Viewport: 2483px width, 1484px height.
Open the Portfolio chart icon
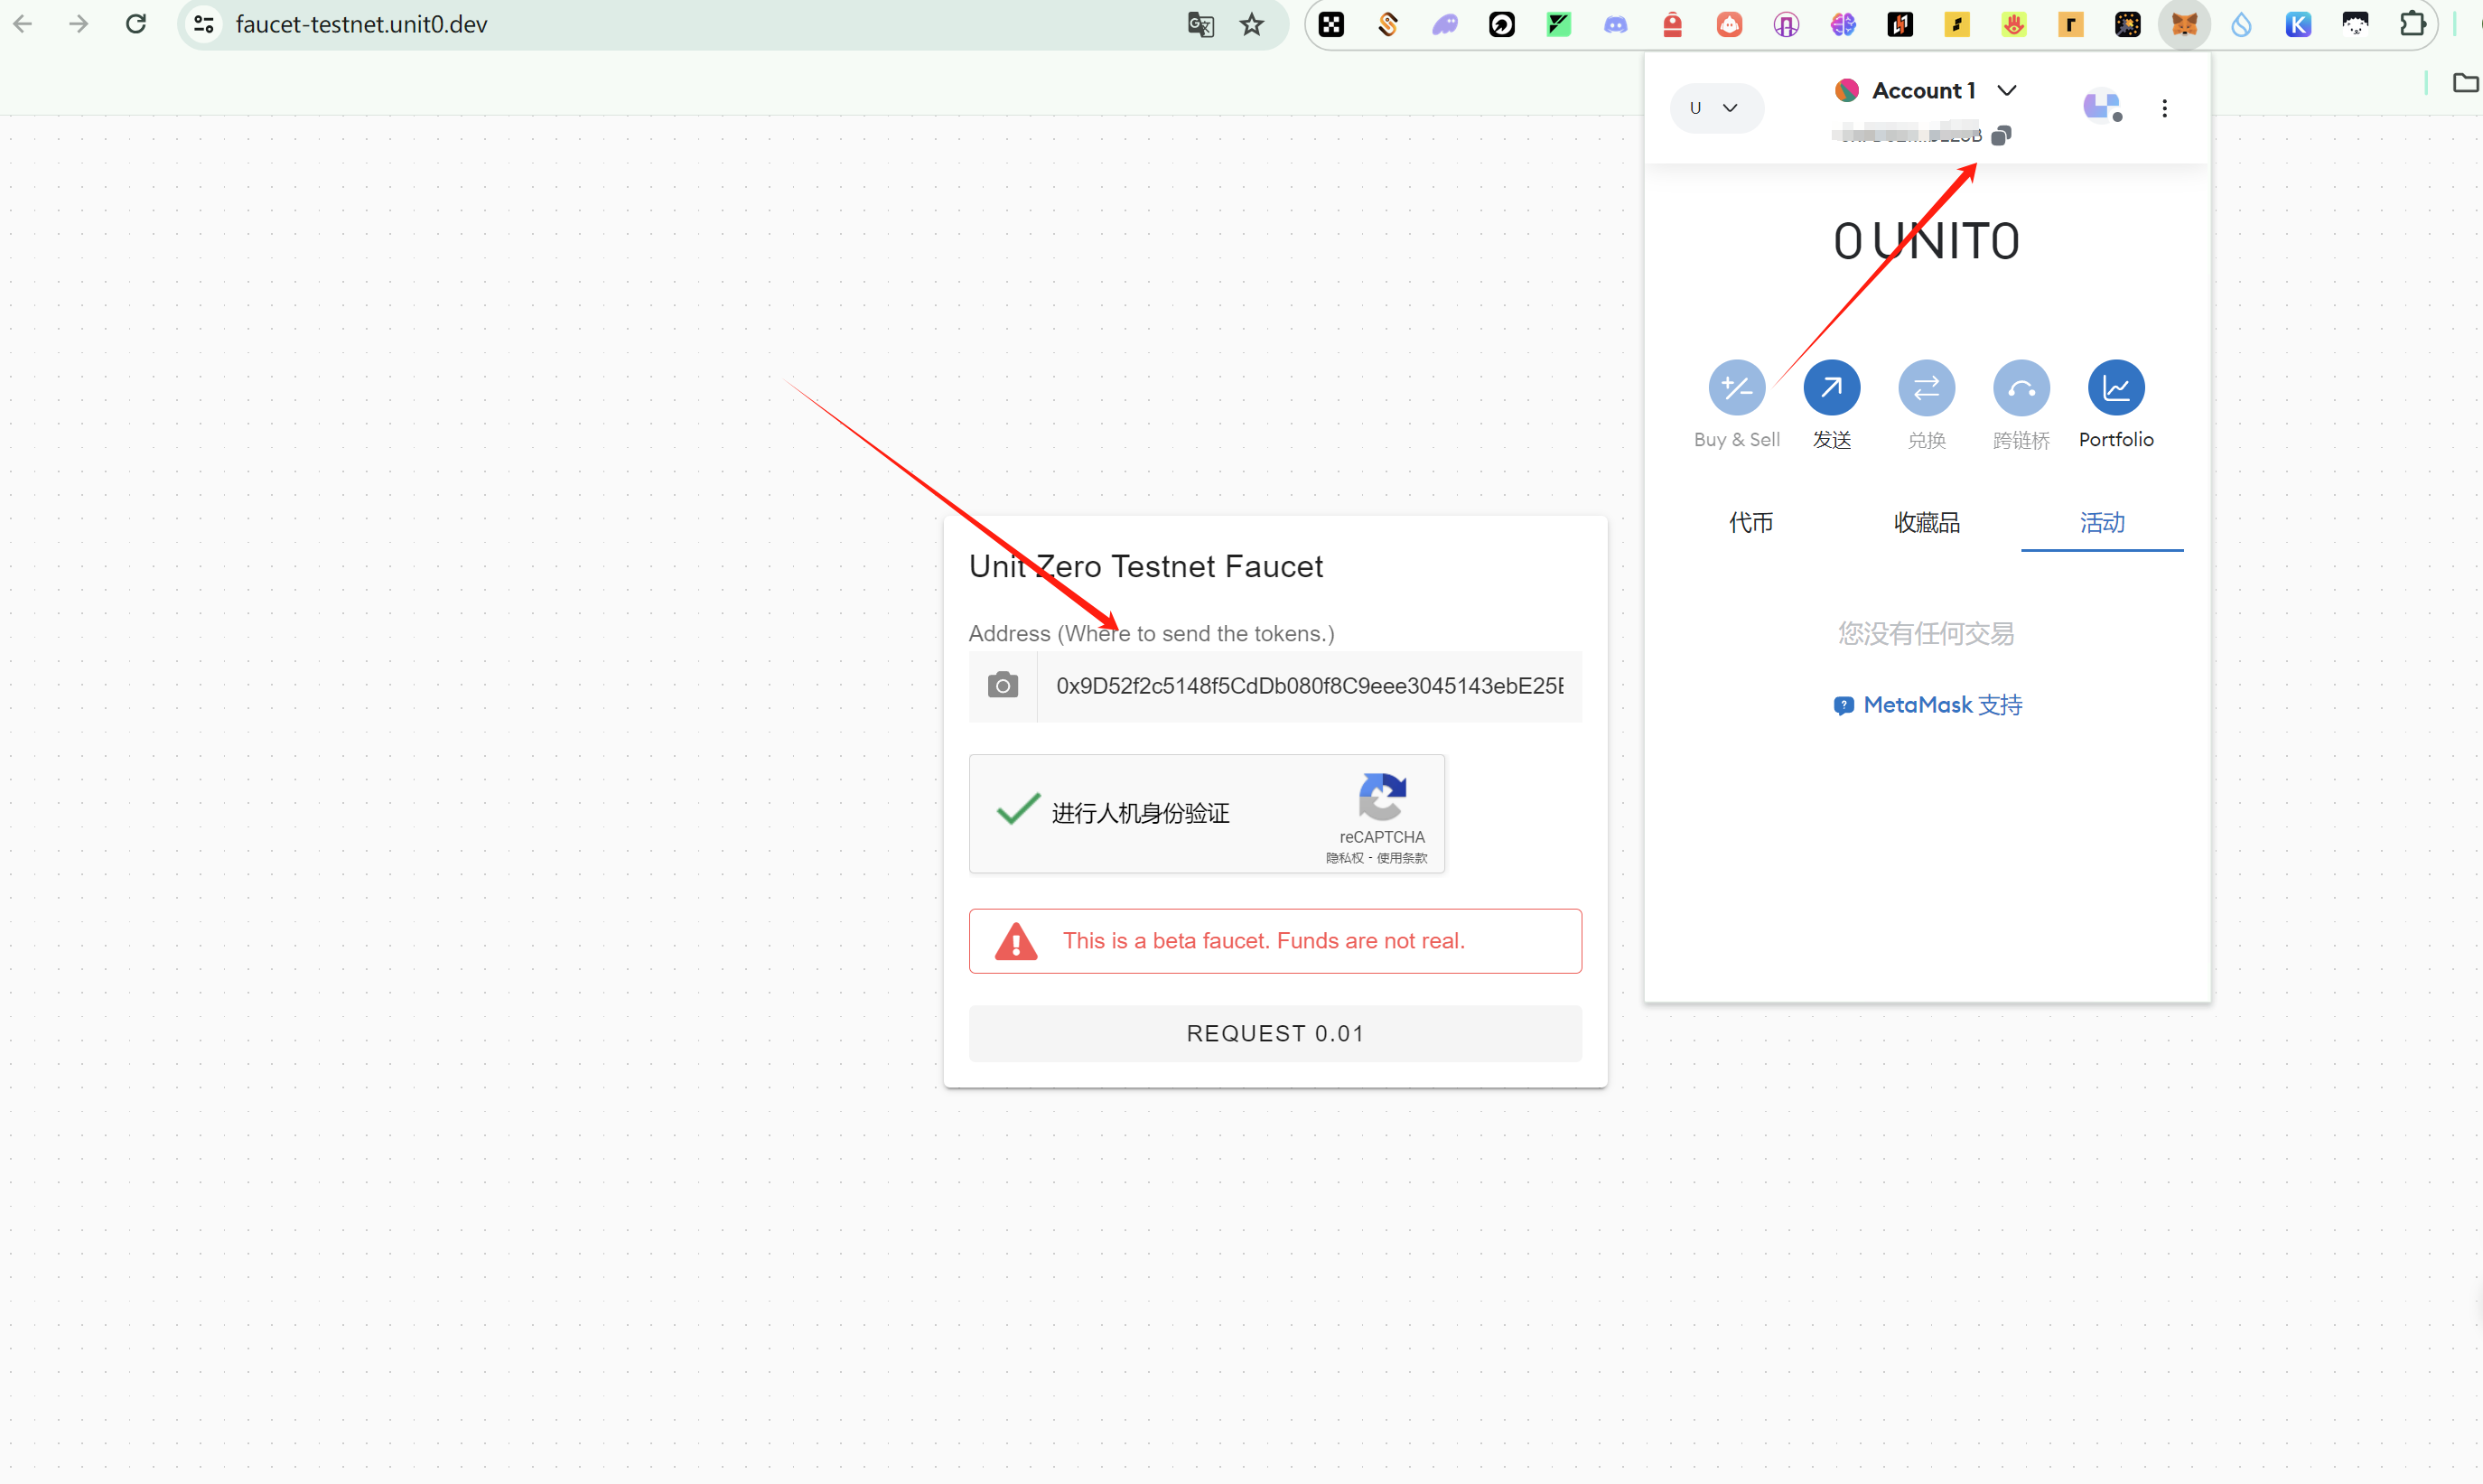coord(2115,388)
